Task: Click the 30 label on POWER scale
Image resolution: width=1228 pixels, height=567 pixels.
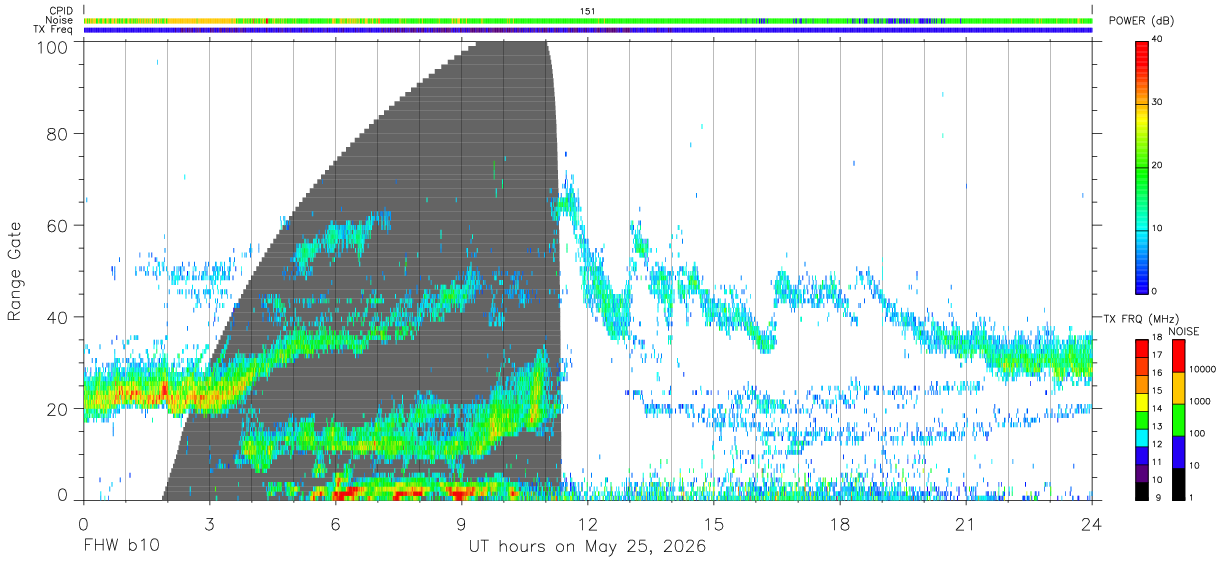Action: [1157, 102]
